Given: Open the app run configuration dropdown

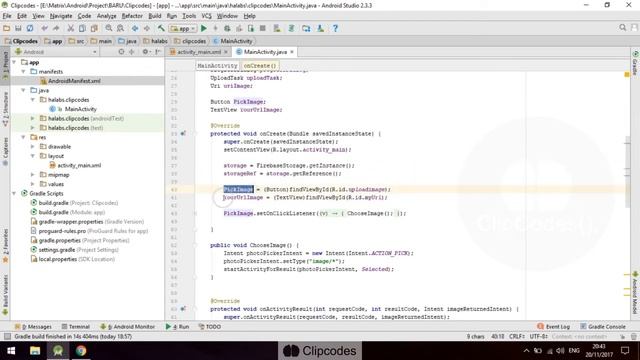Looking at the screenshot, I should pos(183,28).
